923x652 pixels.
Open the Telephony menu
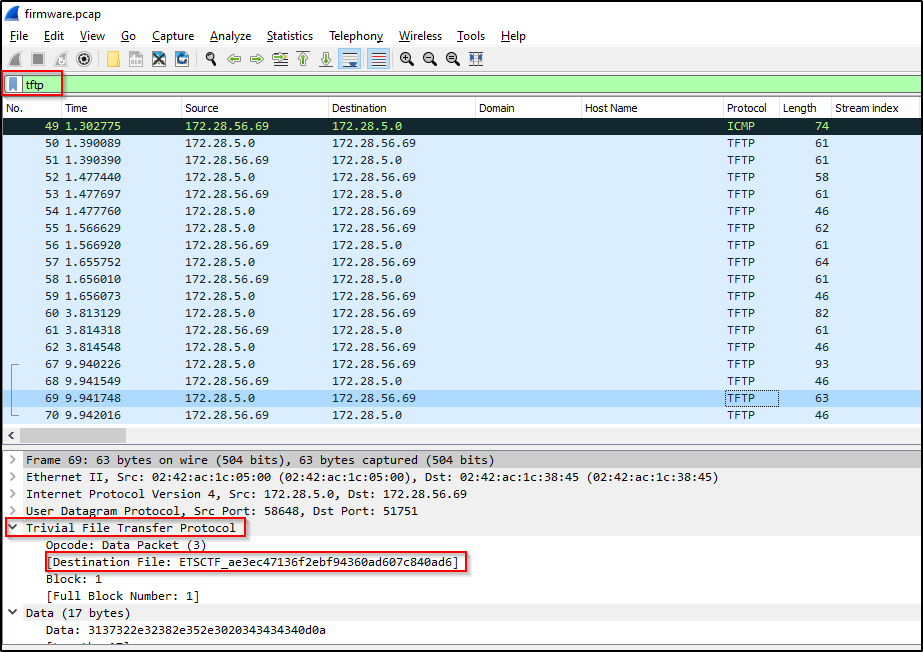tap(356, 36)
